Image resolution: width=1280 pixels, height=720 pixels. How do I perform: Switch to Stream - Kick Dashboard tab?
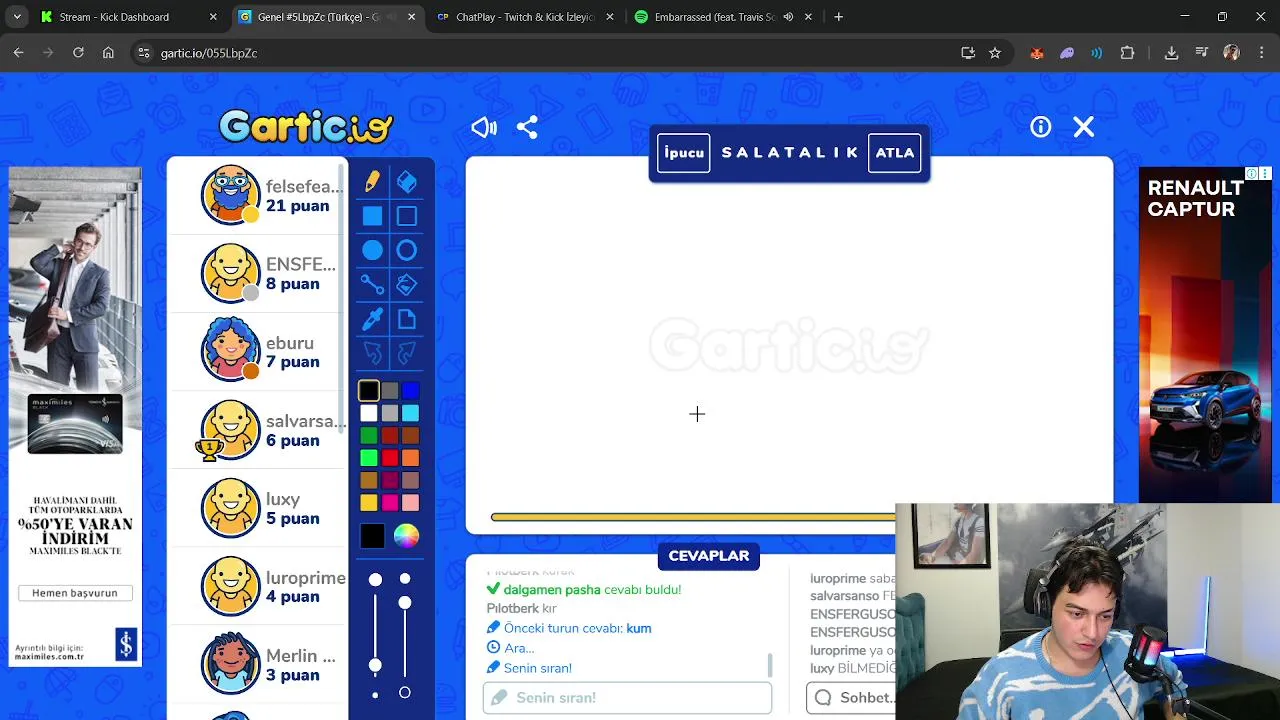coord(128,17)
